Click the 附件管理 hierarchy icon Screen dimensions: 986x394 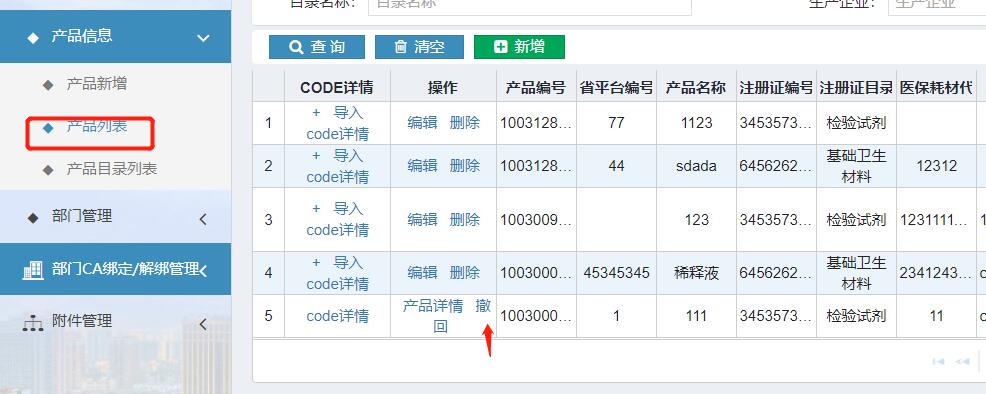[33, 323]
